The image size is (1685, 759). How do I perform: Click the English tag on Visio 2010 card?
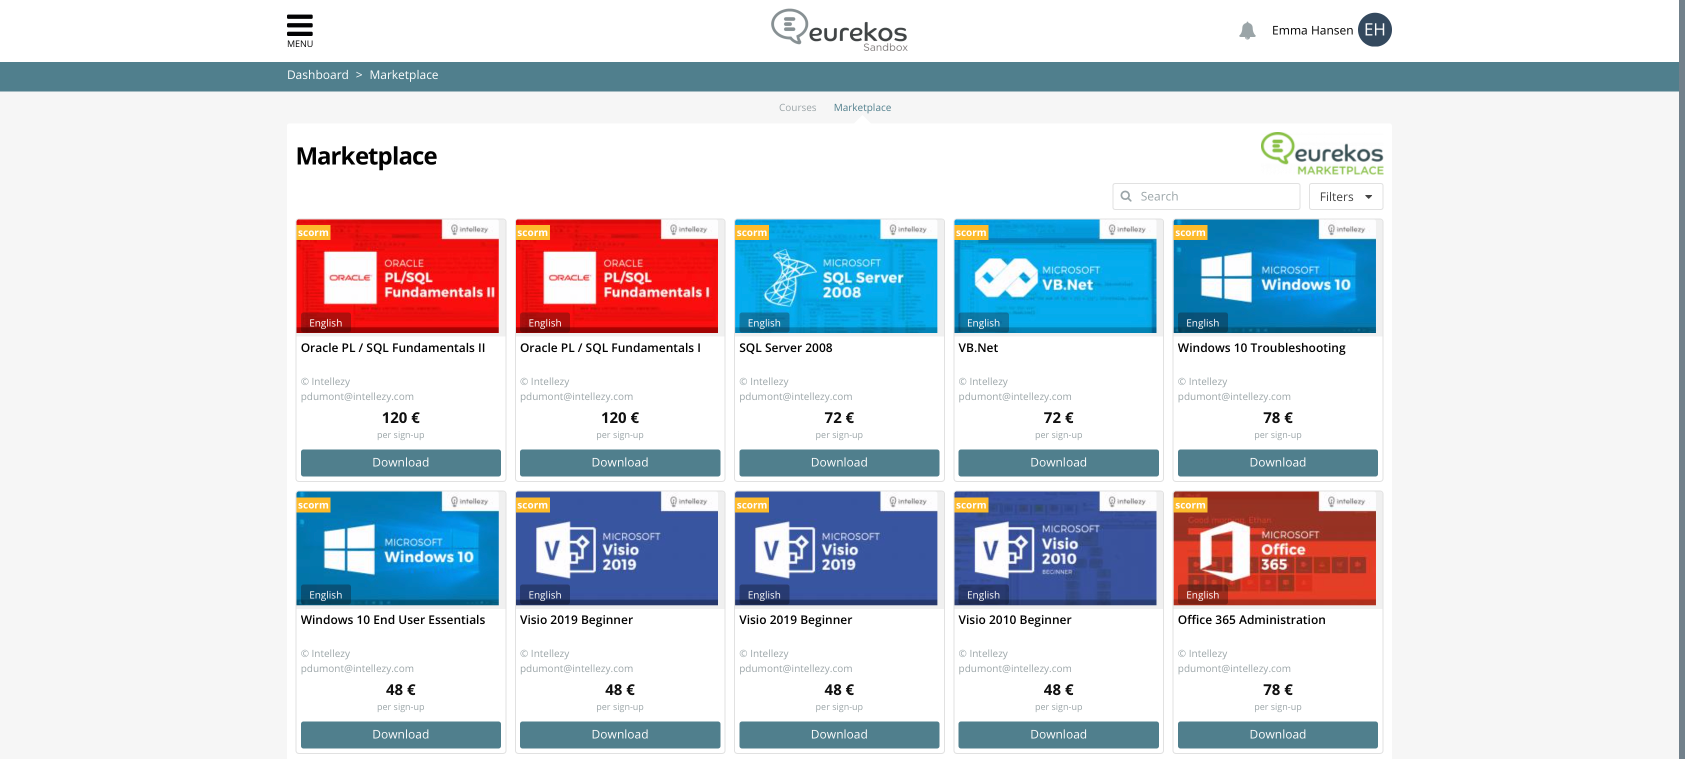coord(983,595)
